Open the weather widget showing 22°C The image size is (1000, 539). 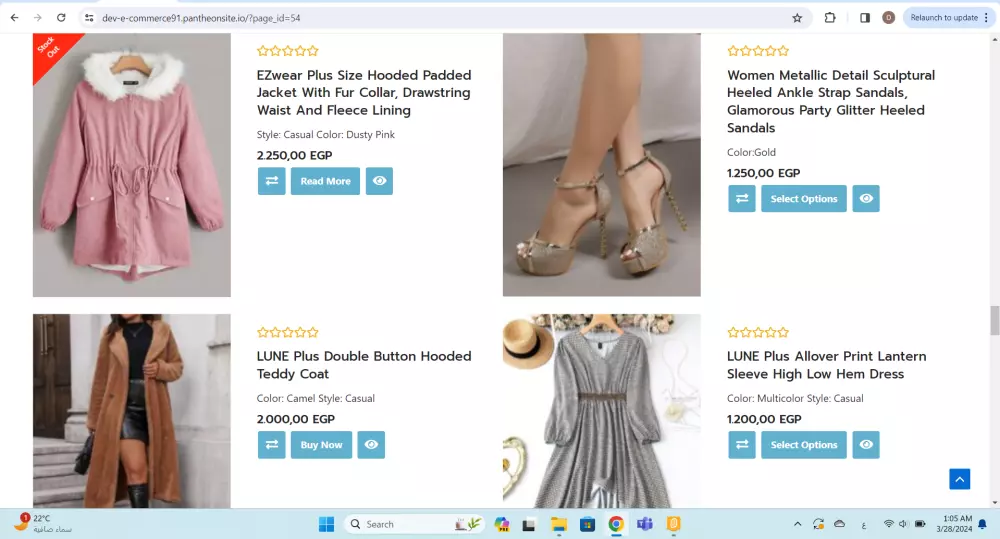point(42,524)
